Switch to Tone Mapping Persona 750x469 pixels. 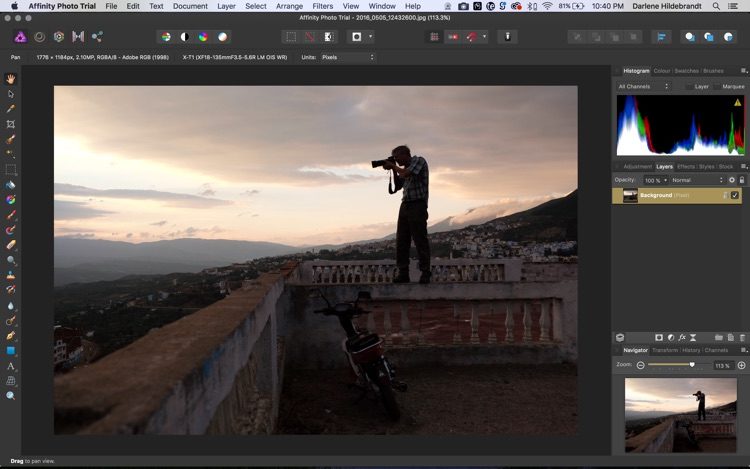pyautogui.click(x=78, y=37)
